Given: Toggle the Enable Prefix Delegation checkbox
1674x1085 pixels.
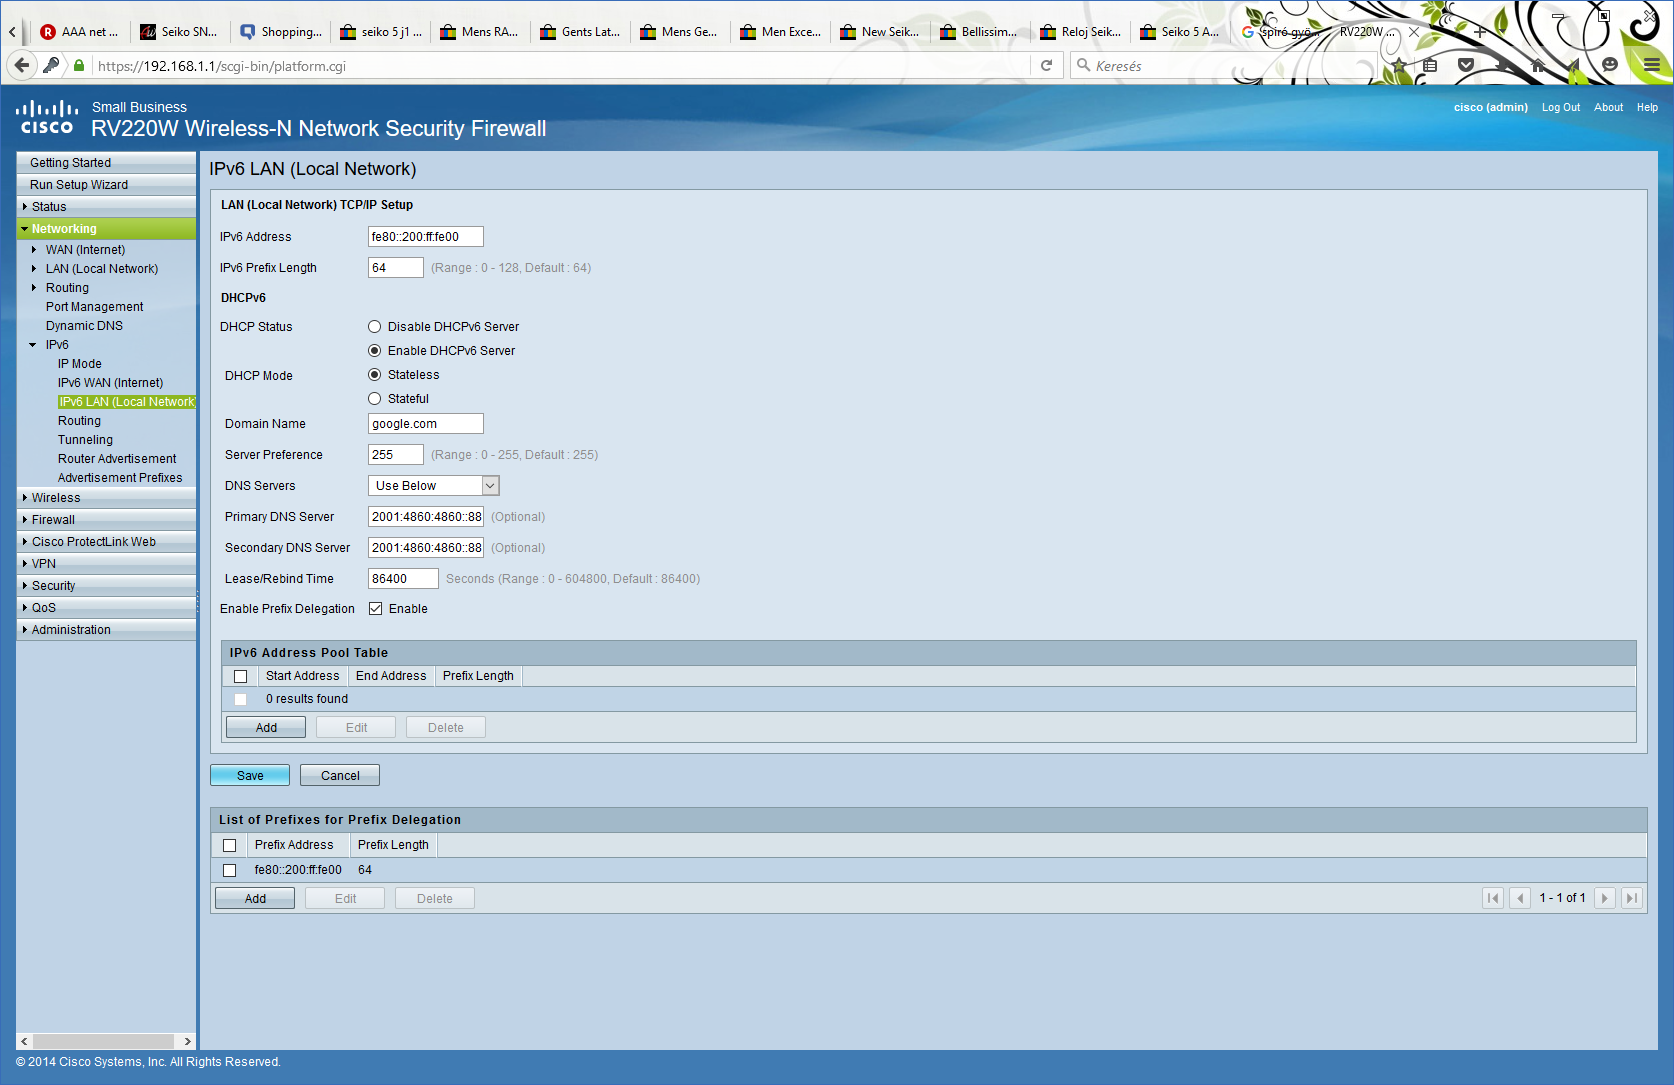Looking at the screenshot, I should pos(376,609).
